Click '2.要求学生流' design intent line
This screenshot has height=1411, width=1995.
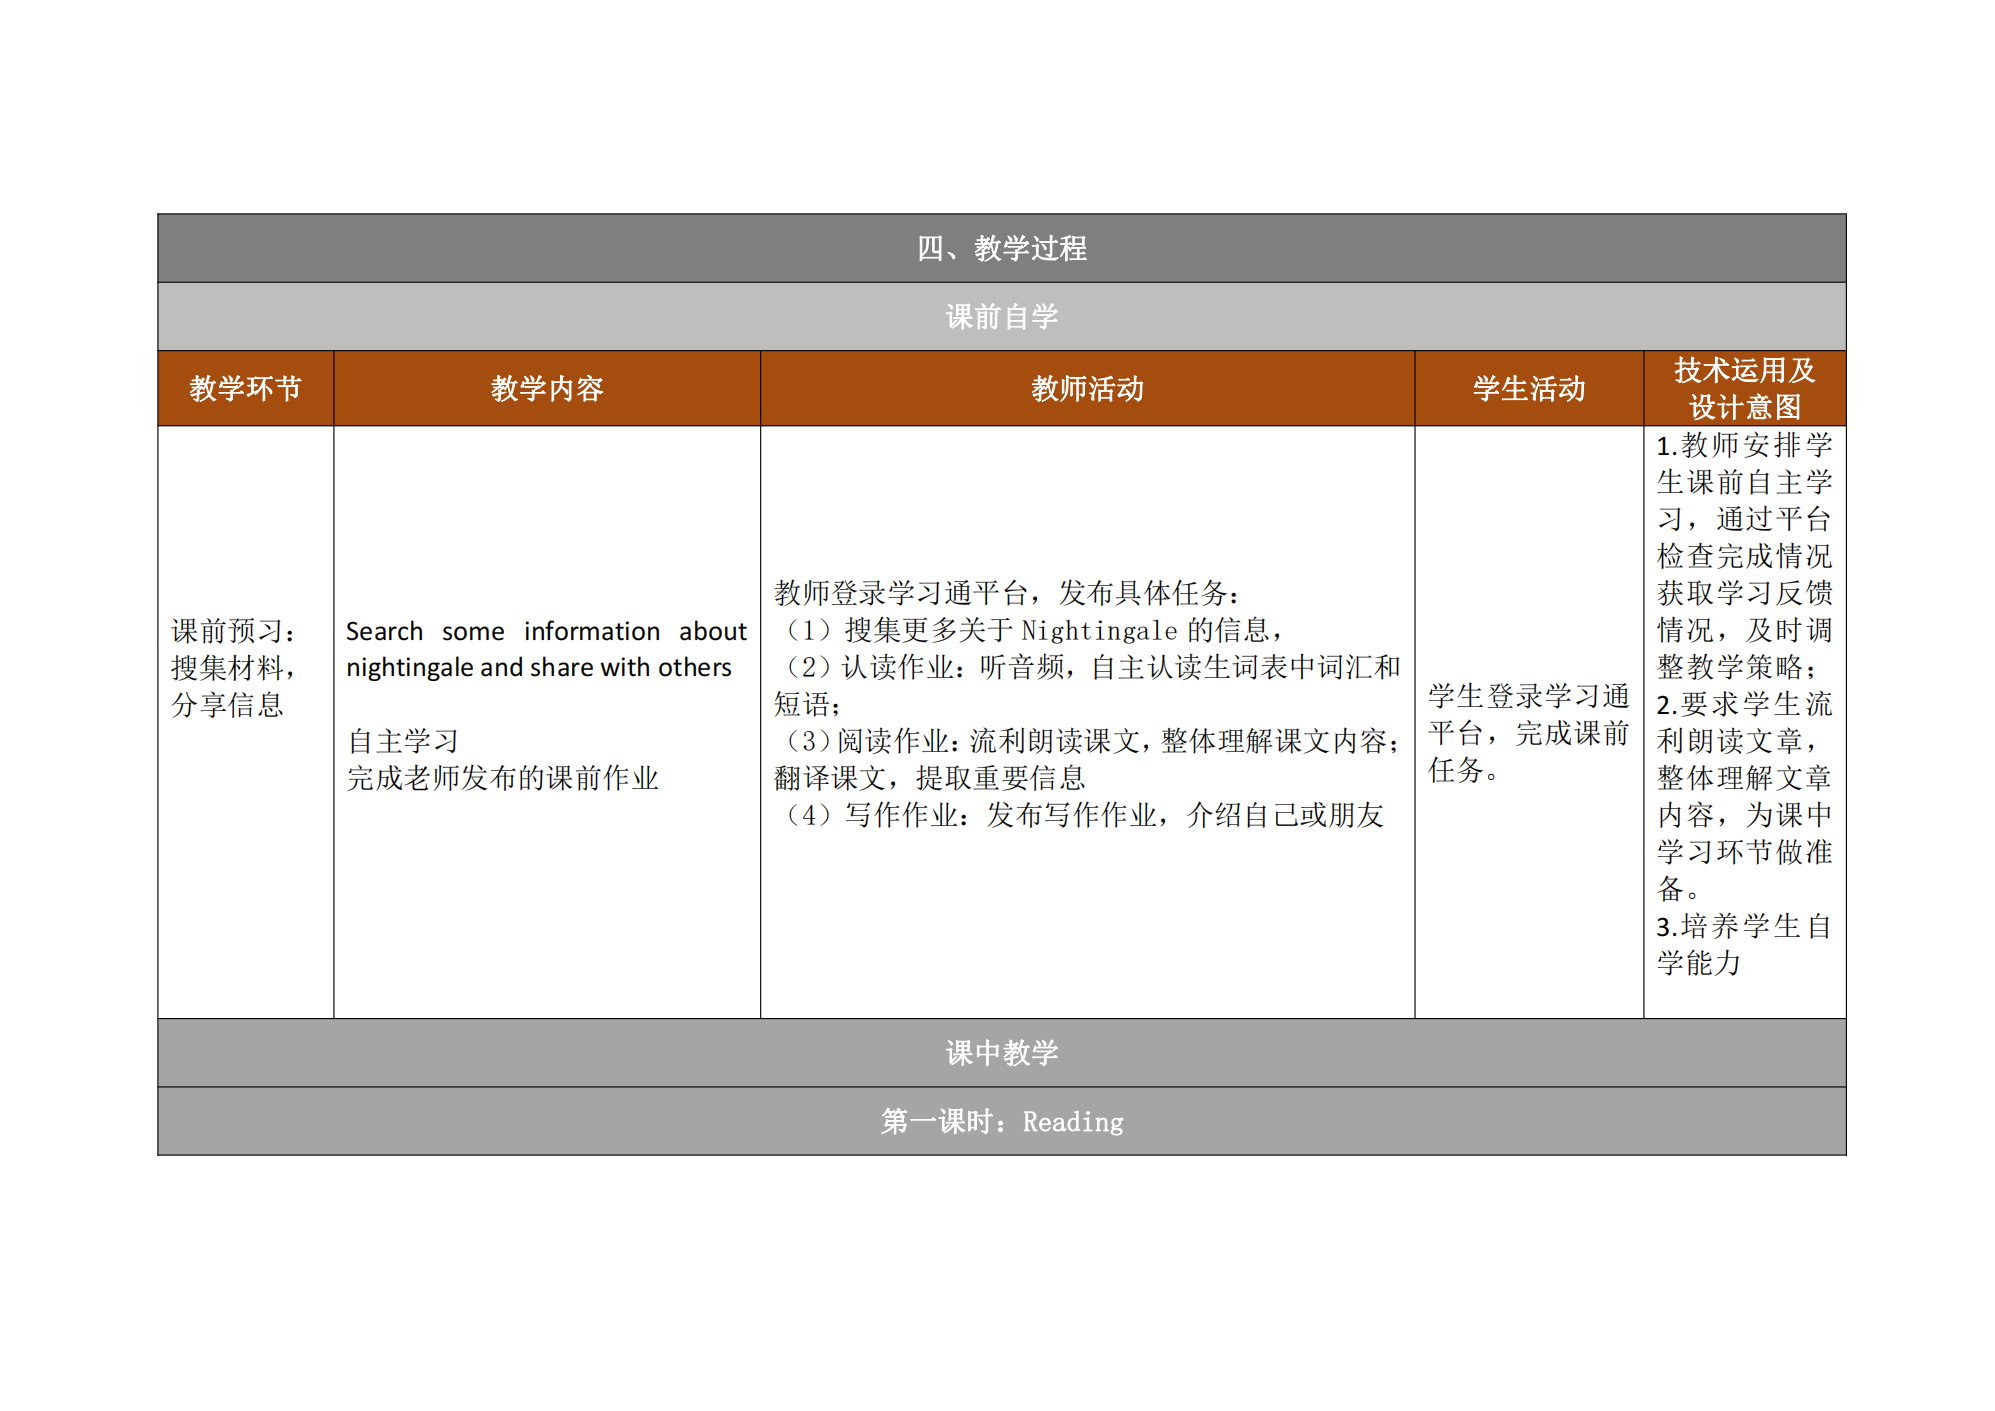1745,705
